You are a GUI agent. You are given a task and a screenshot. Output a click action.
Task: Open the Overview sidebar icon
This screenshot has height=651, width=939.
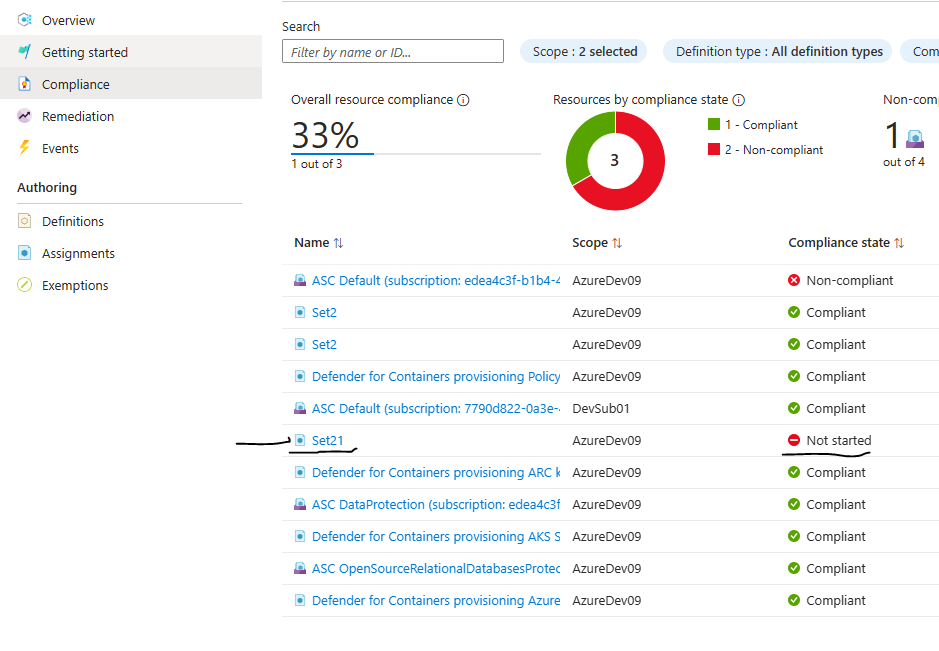tap(25, 20)
